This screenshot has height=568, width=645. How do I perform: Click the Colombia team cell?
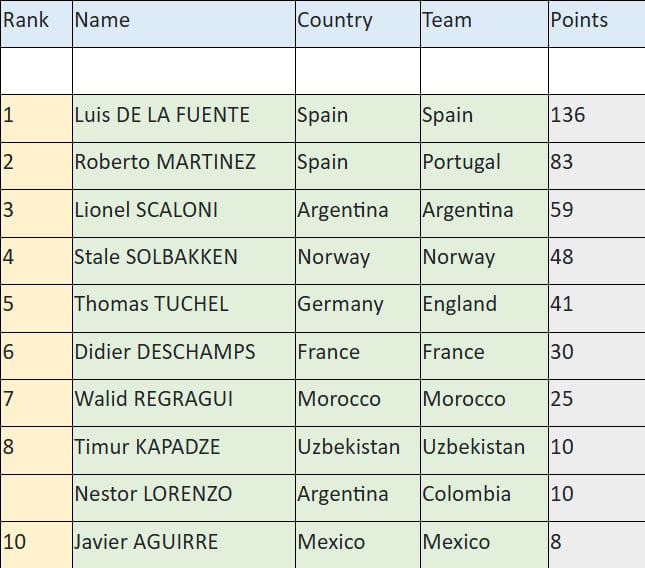(x=483, y=494)
